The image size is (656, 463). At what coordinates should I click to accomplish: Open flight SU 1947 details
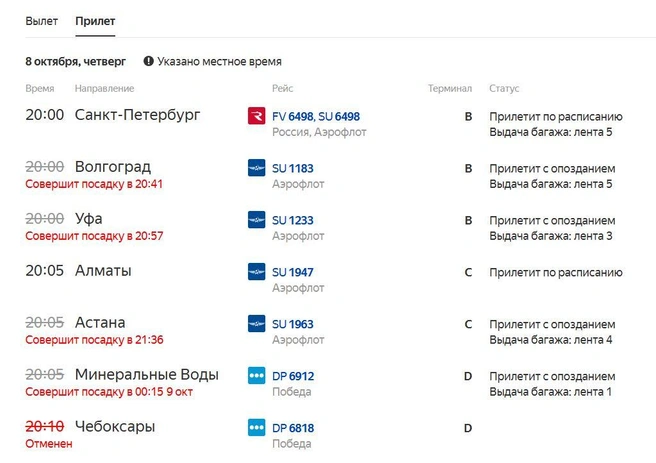[292, 272]
